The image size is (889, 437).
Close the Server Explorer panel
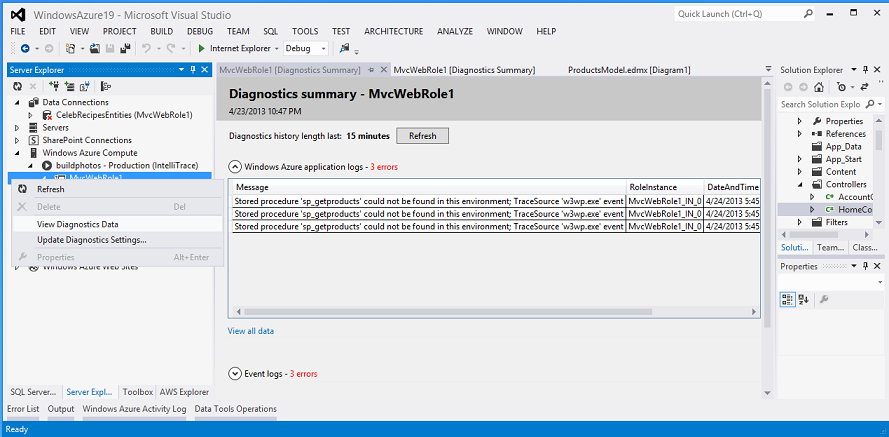click(204, 70)
